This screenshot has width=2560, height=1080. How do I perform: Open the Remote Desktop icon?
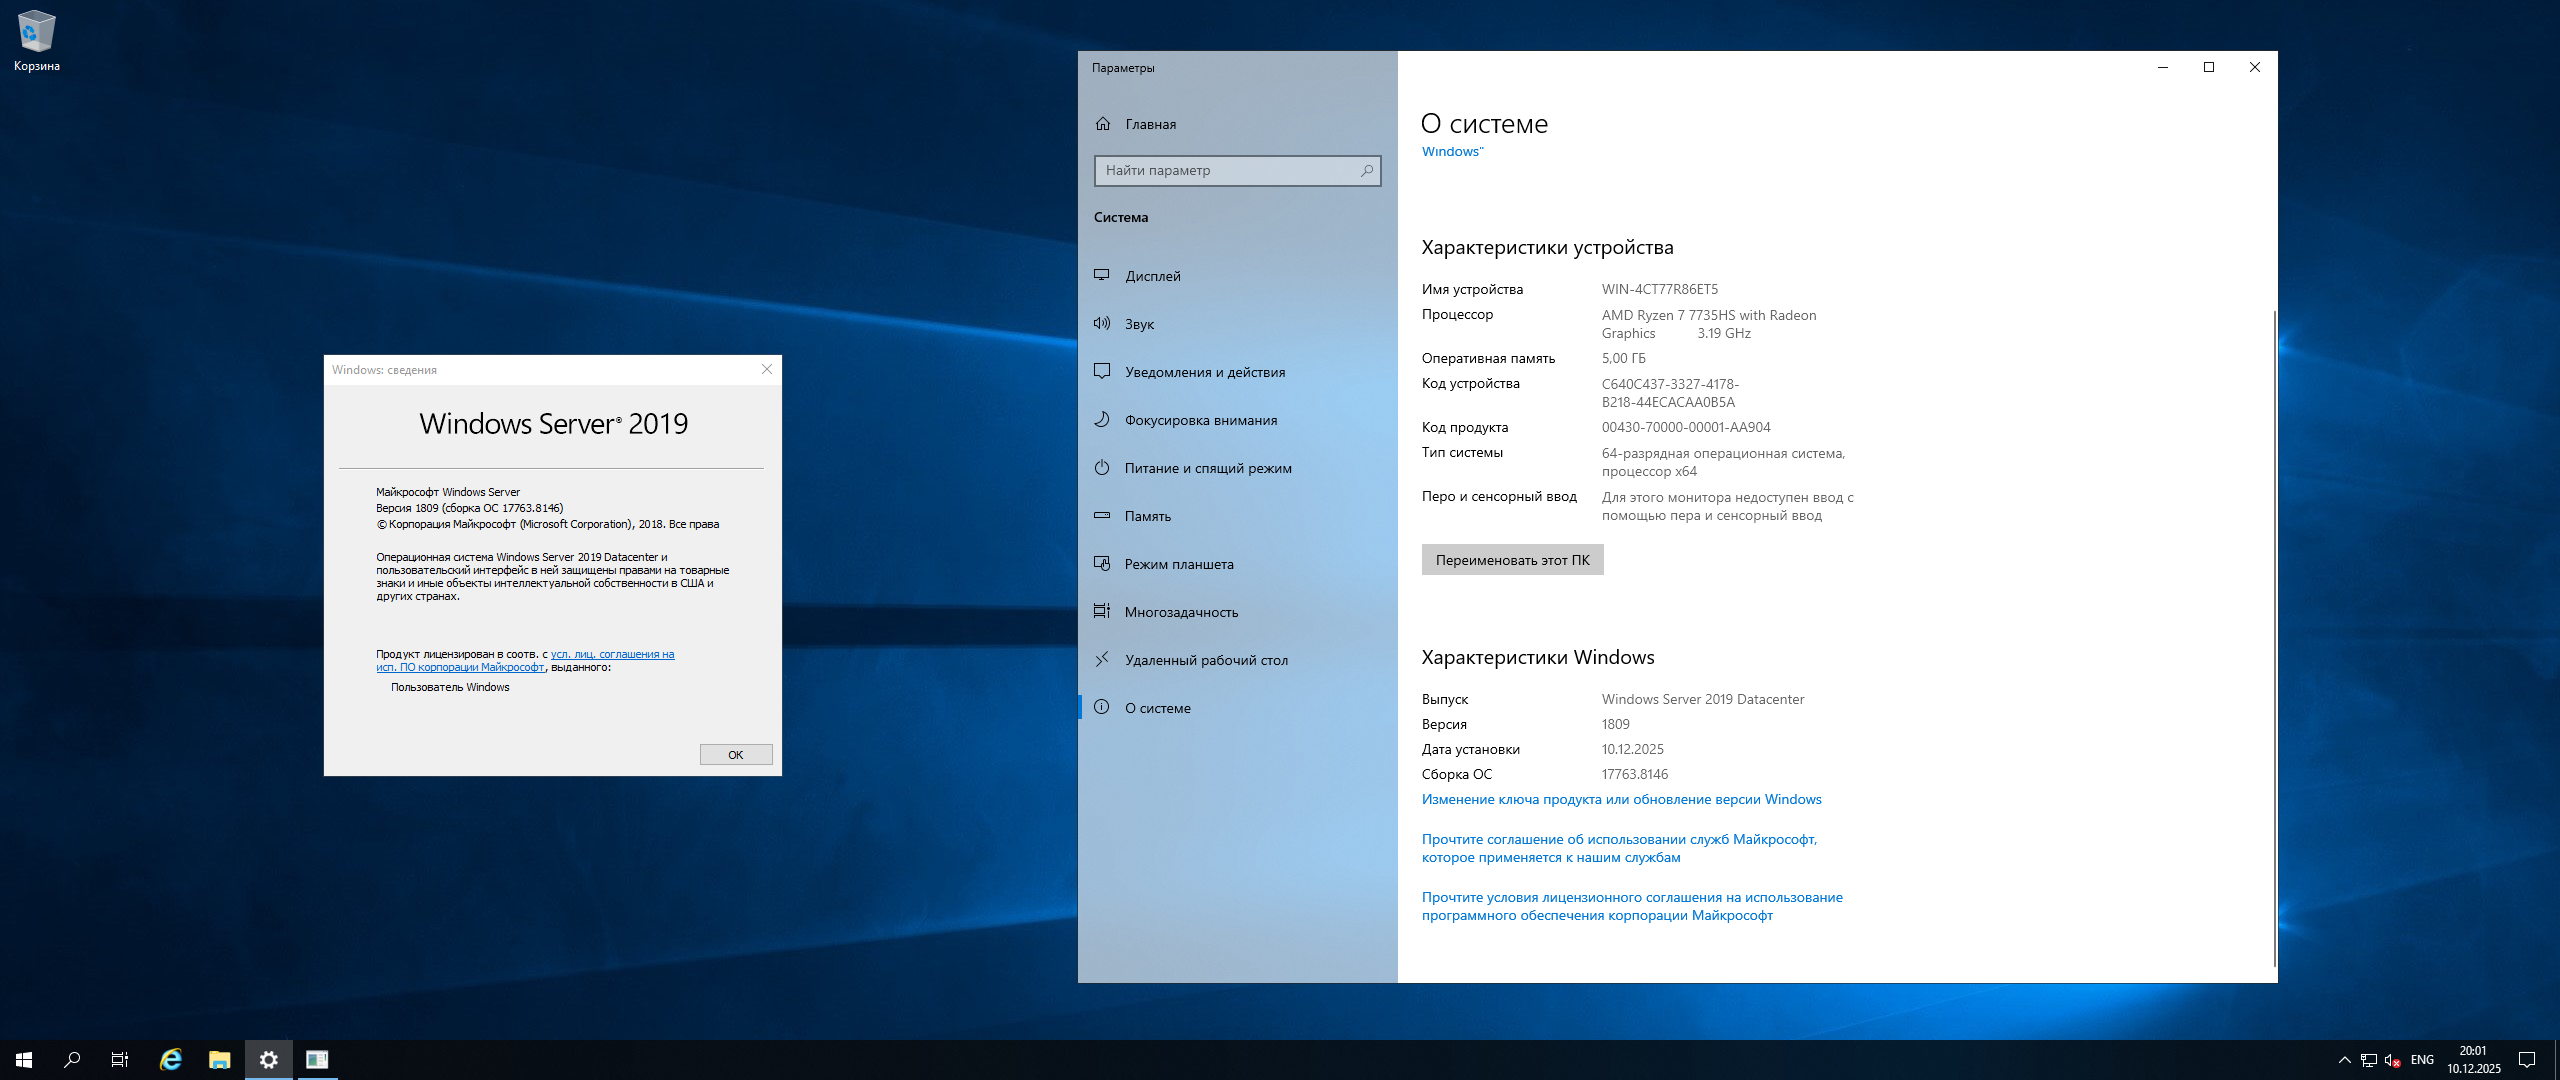tap(1102, 659)
